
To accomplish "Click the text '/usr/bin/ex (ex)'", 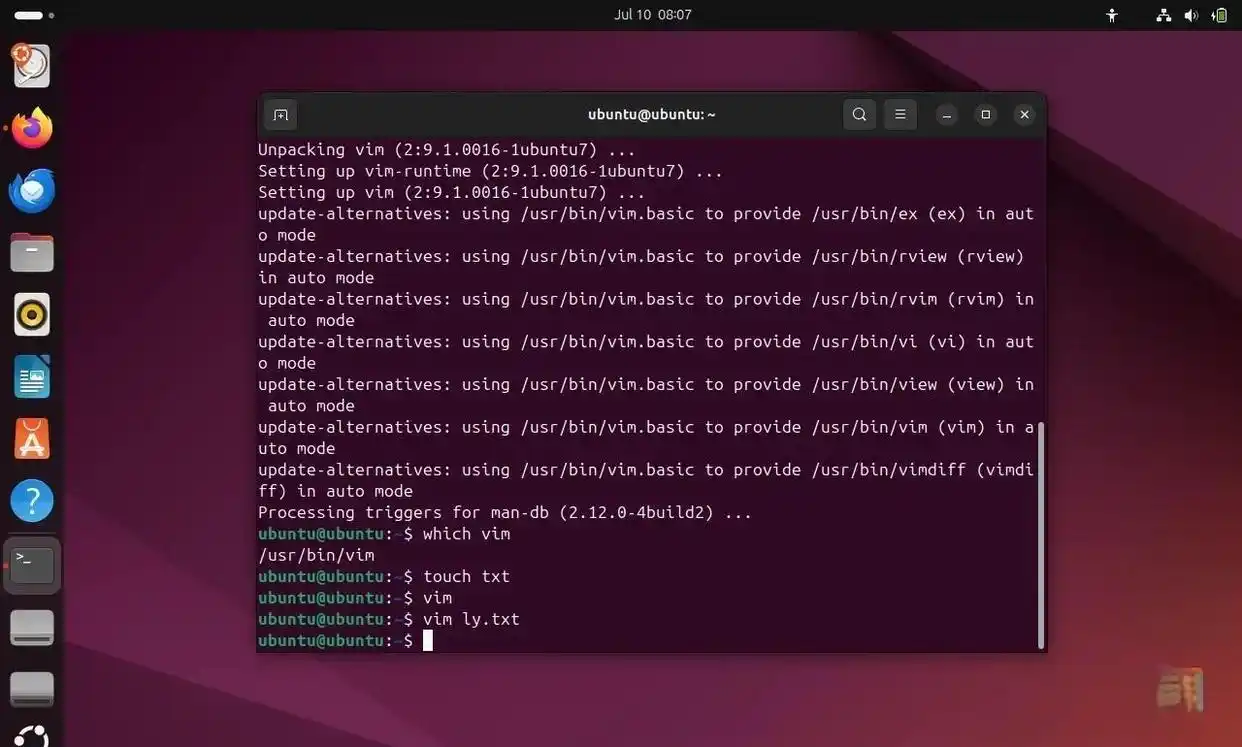I will click(x=889, y=214).
